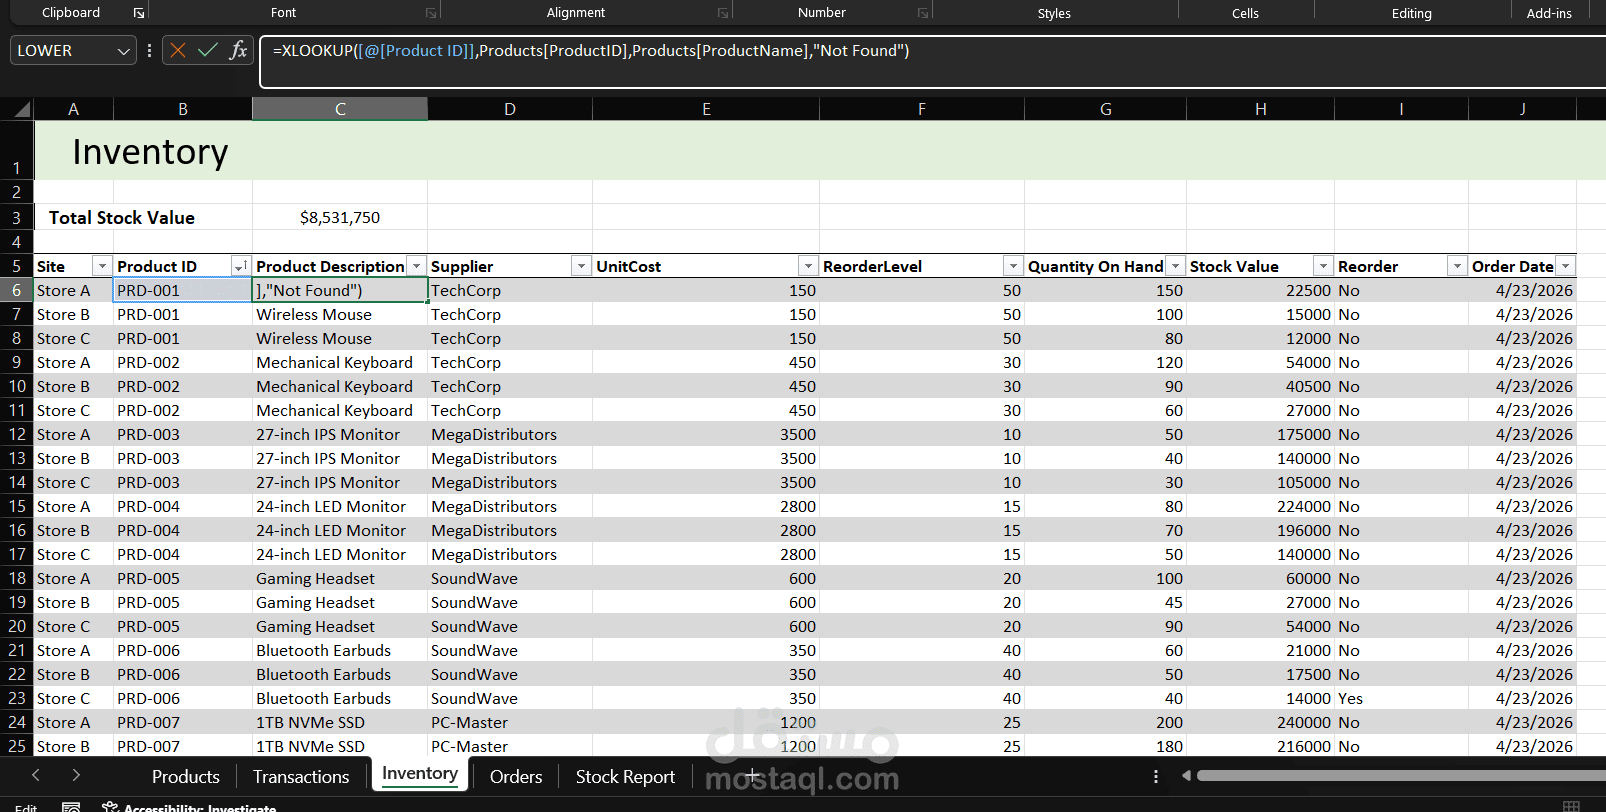Click the Inventory title cell

pos(150,152)
